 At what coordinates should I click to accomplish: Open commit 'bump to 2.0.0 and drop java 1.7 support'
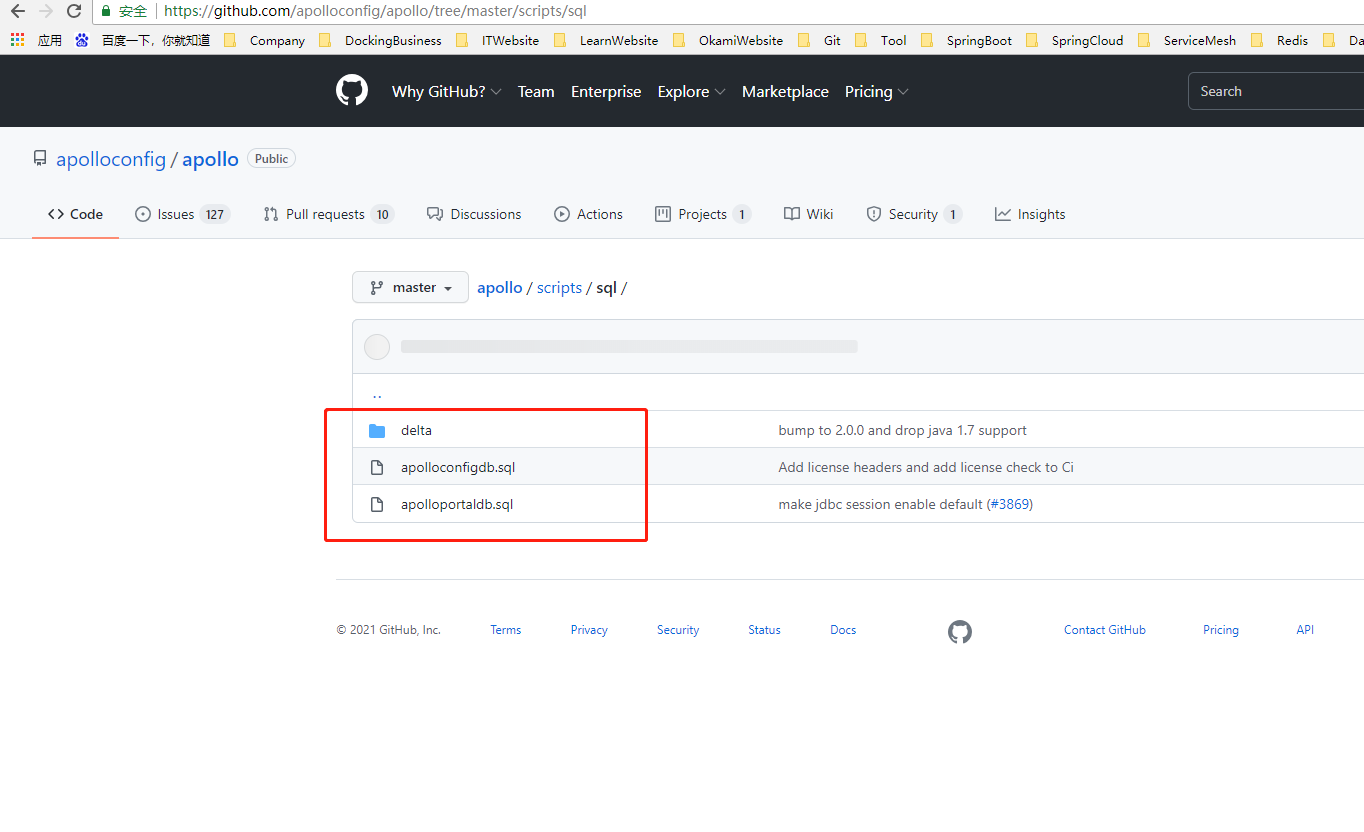coord(902,431)
